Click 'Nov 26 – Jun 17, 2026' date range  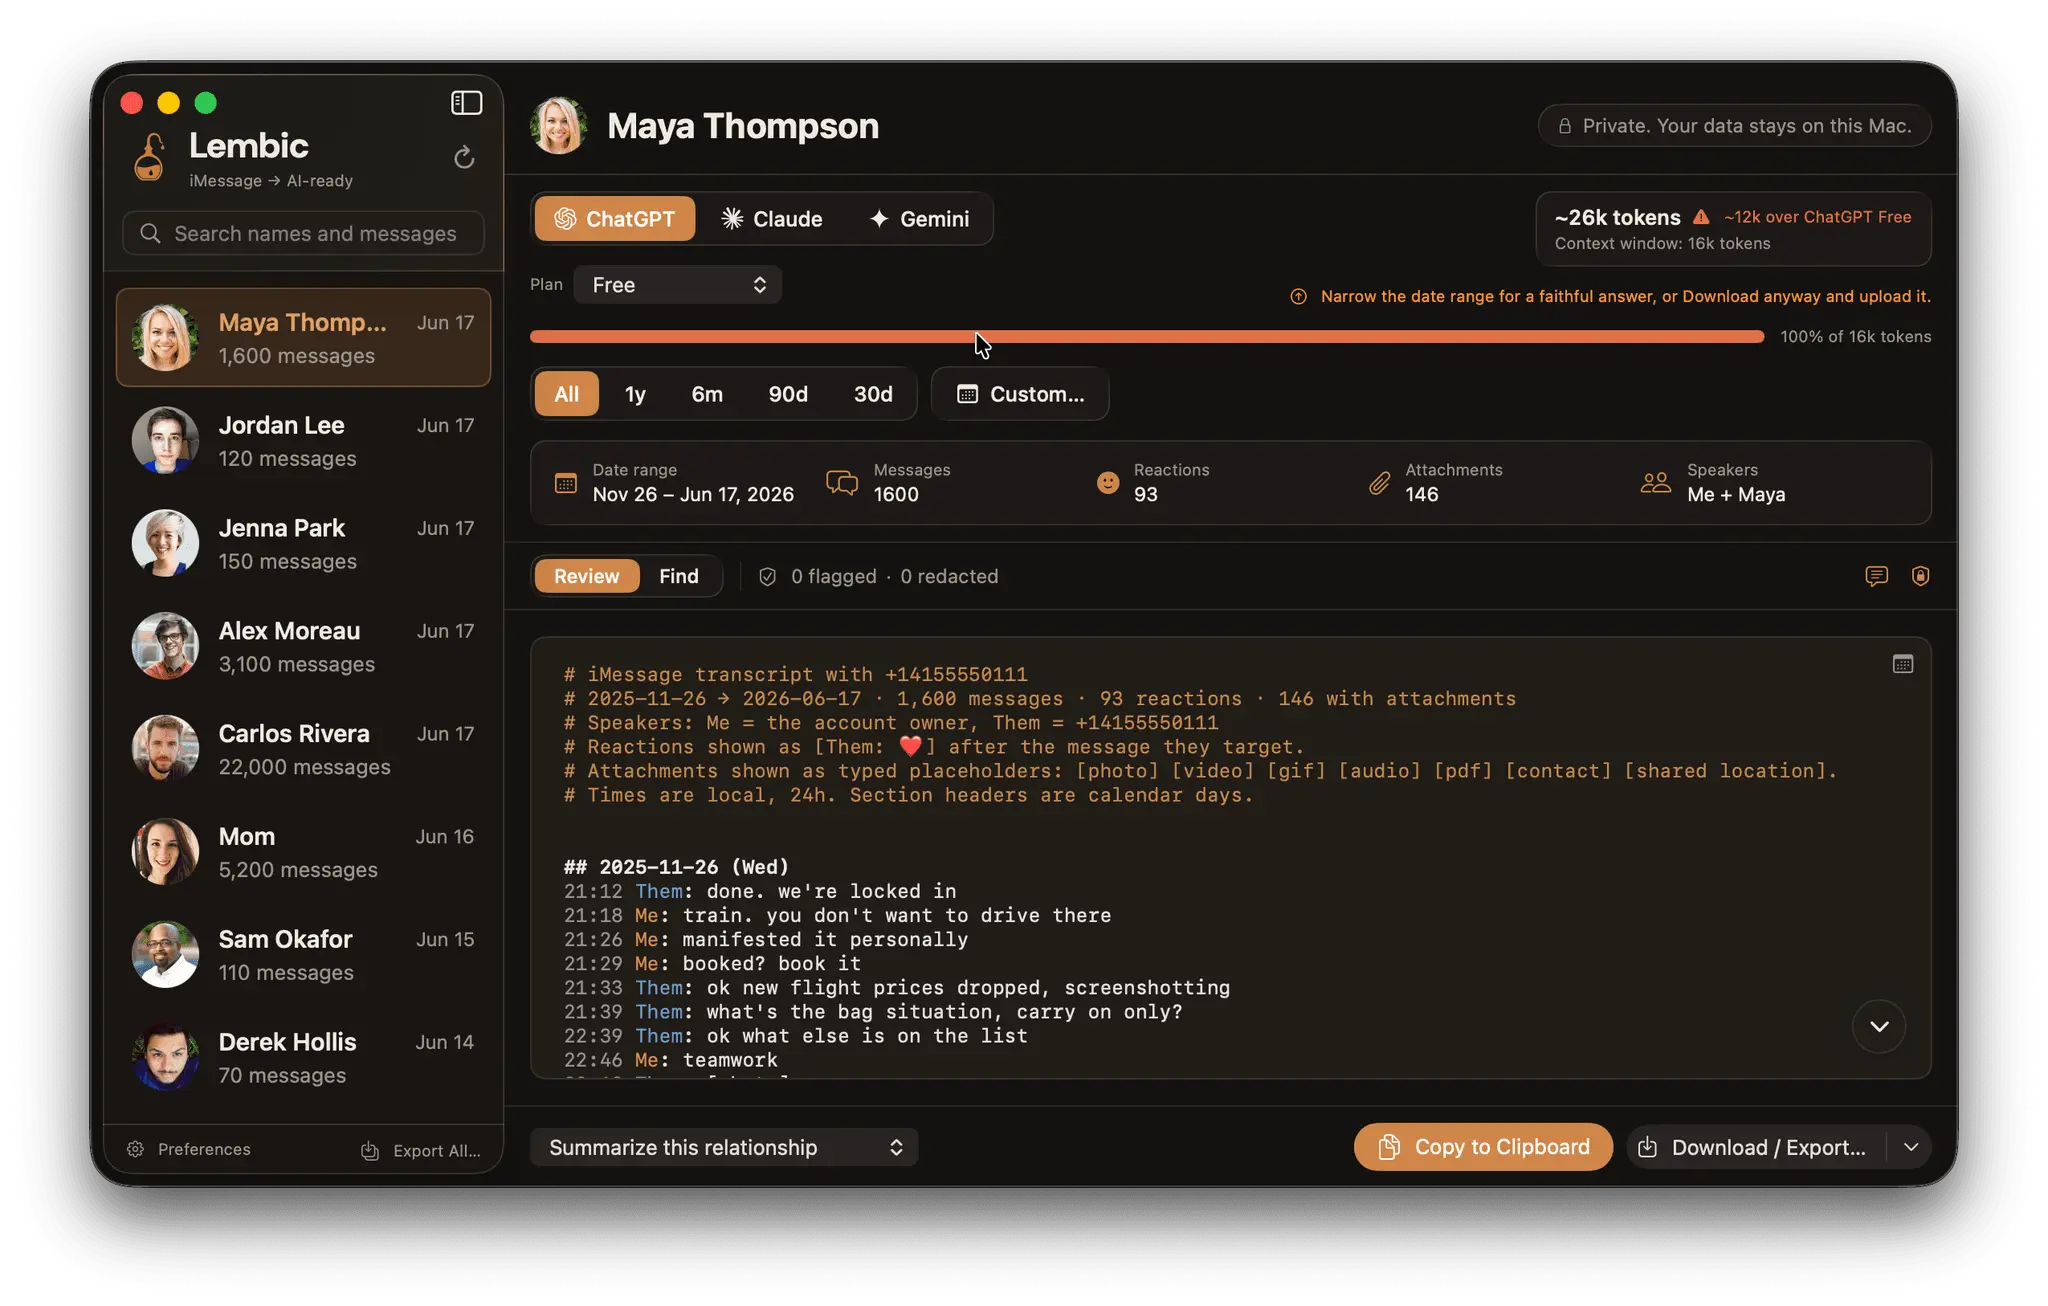pyautogui.click(x=693, y=494)
